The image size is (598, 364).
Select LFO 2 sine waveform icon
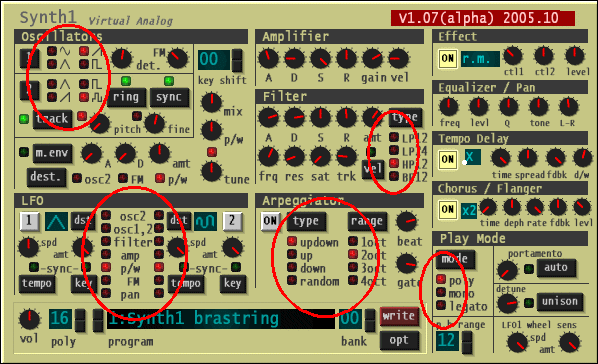(205, 221)
